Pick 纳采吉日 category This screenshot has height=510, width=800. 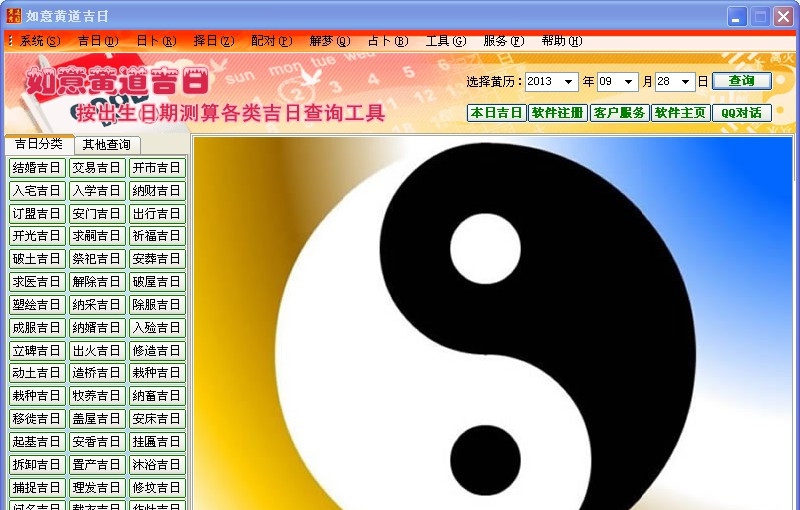coord(97,304)
